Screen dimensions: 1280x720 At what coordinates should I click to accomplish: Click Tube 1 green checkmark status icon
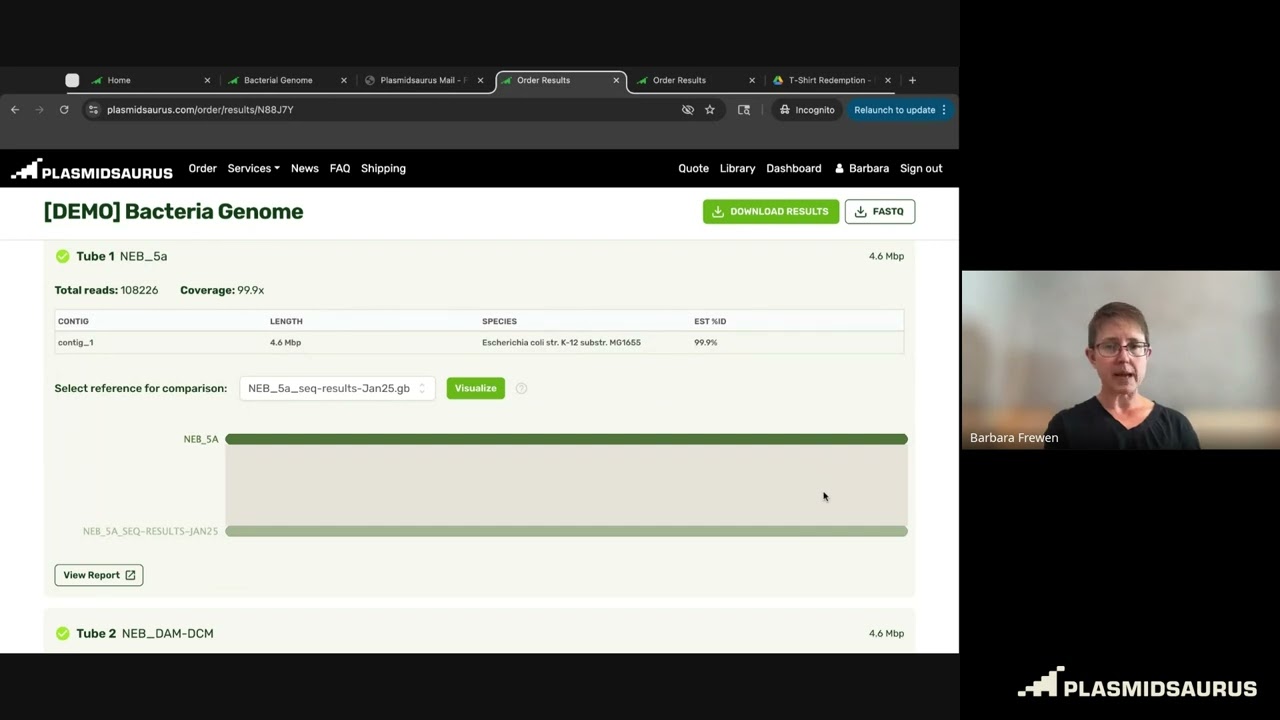[63, 256]
